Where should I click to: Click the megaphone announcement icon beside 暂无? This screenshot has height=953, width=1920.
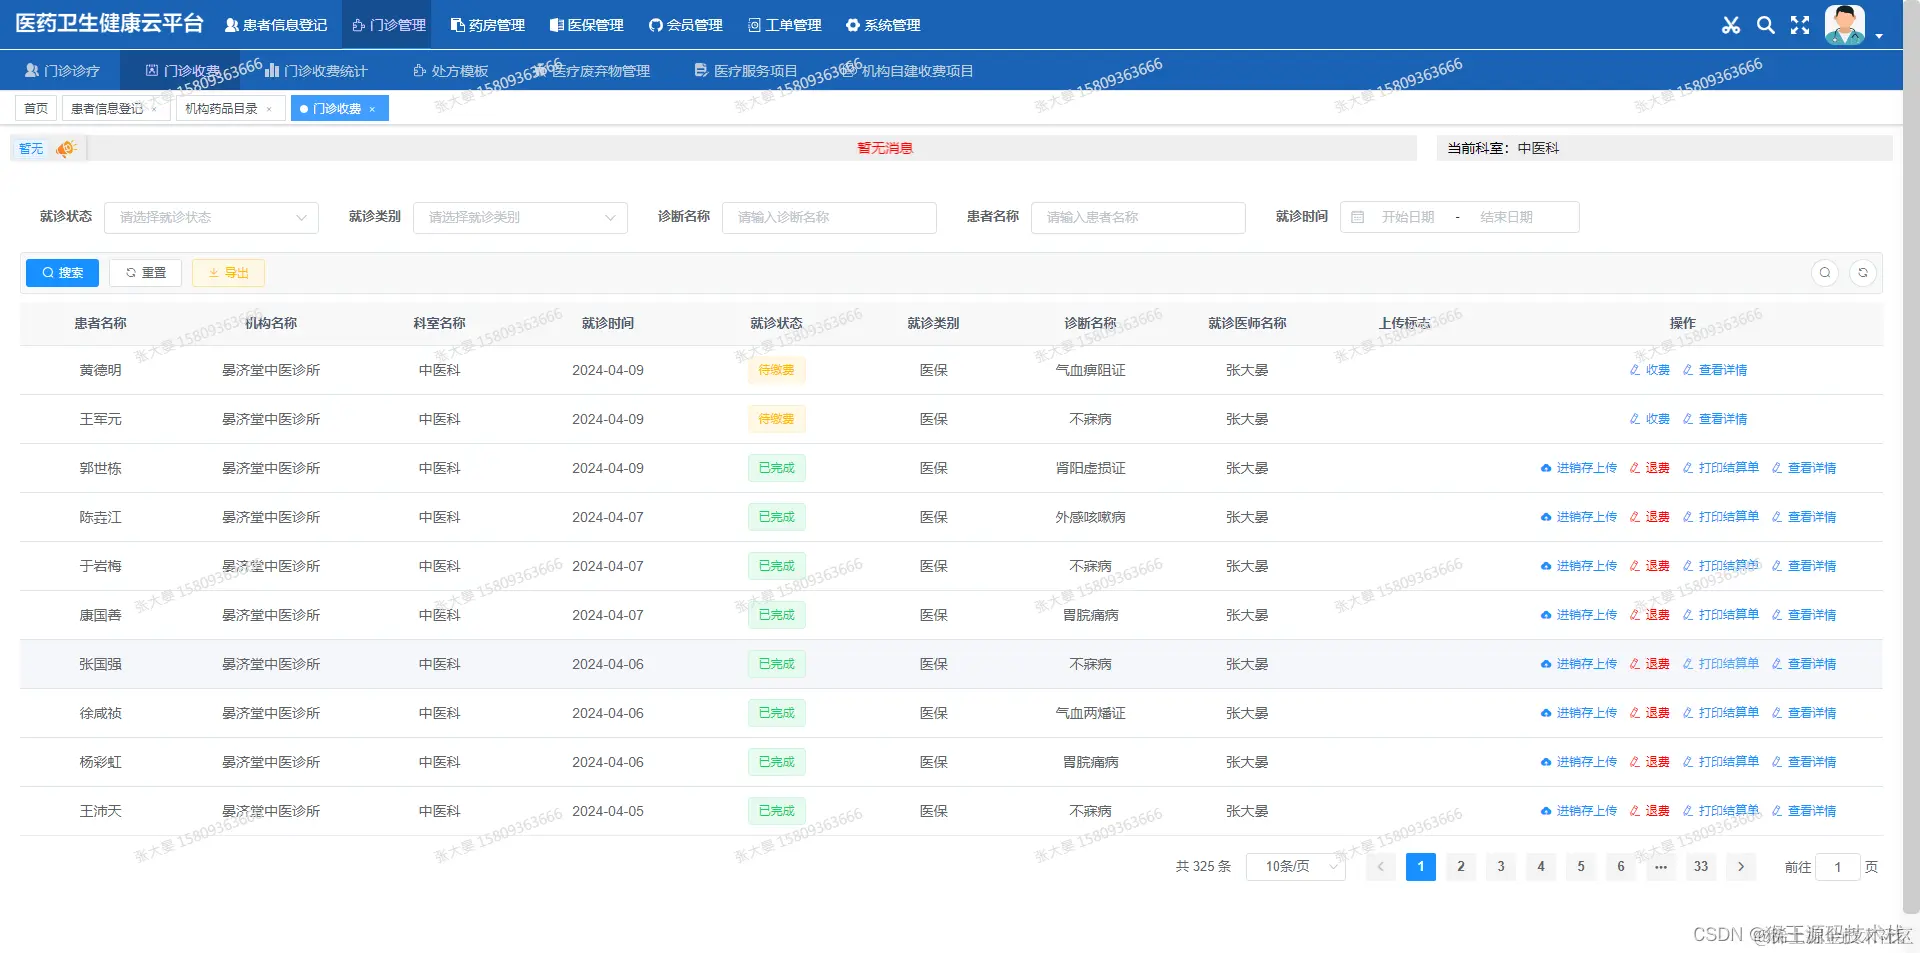(65, 148)
